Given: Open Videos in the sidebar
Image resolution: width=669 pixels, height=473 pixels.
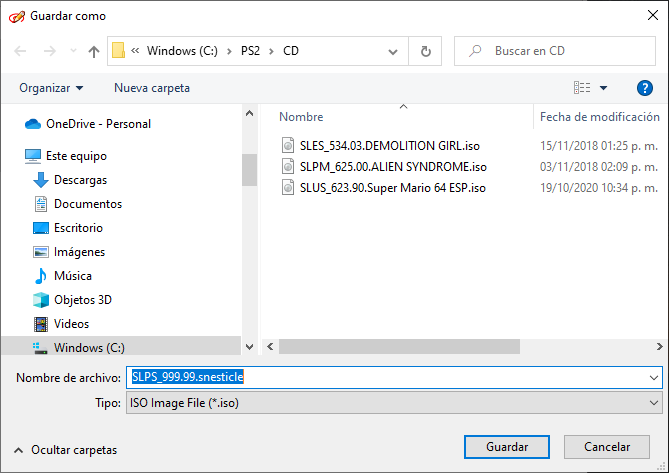Looking at the screenshot, I should click(71, 324).
